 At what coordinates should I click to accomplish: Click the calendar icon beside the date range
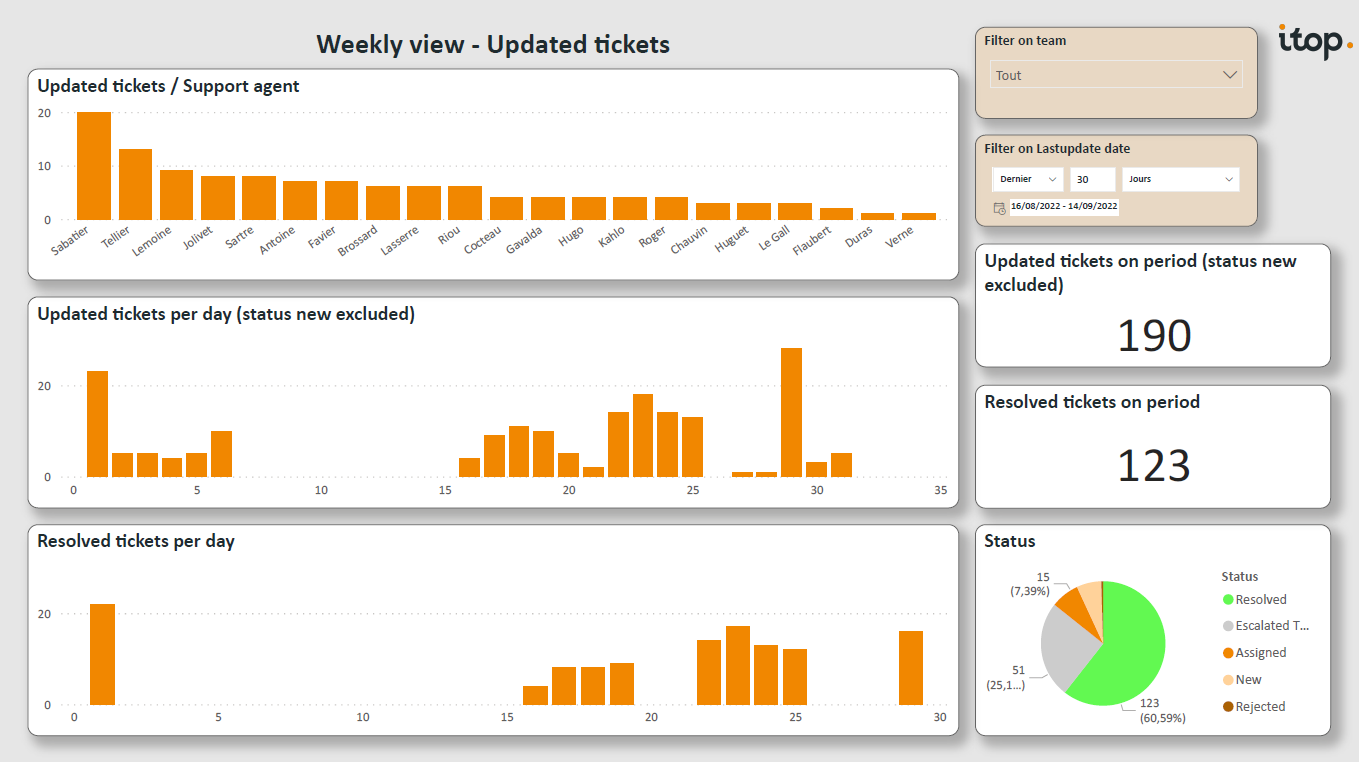point(999,208)
